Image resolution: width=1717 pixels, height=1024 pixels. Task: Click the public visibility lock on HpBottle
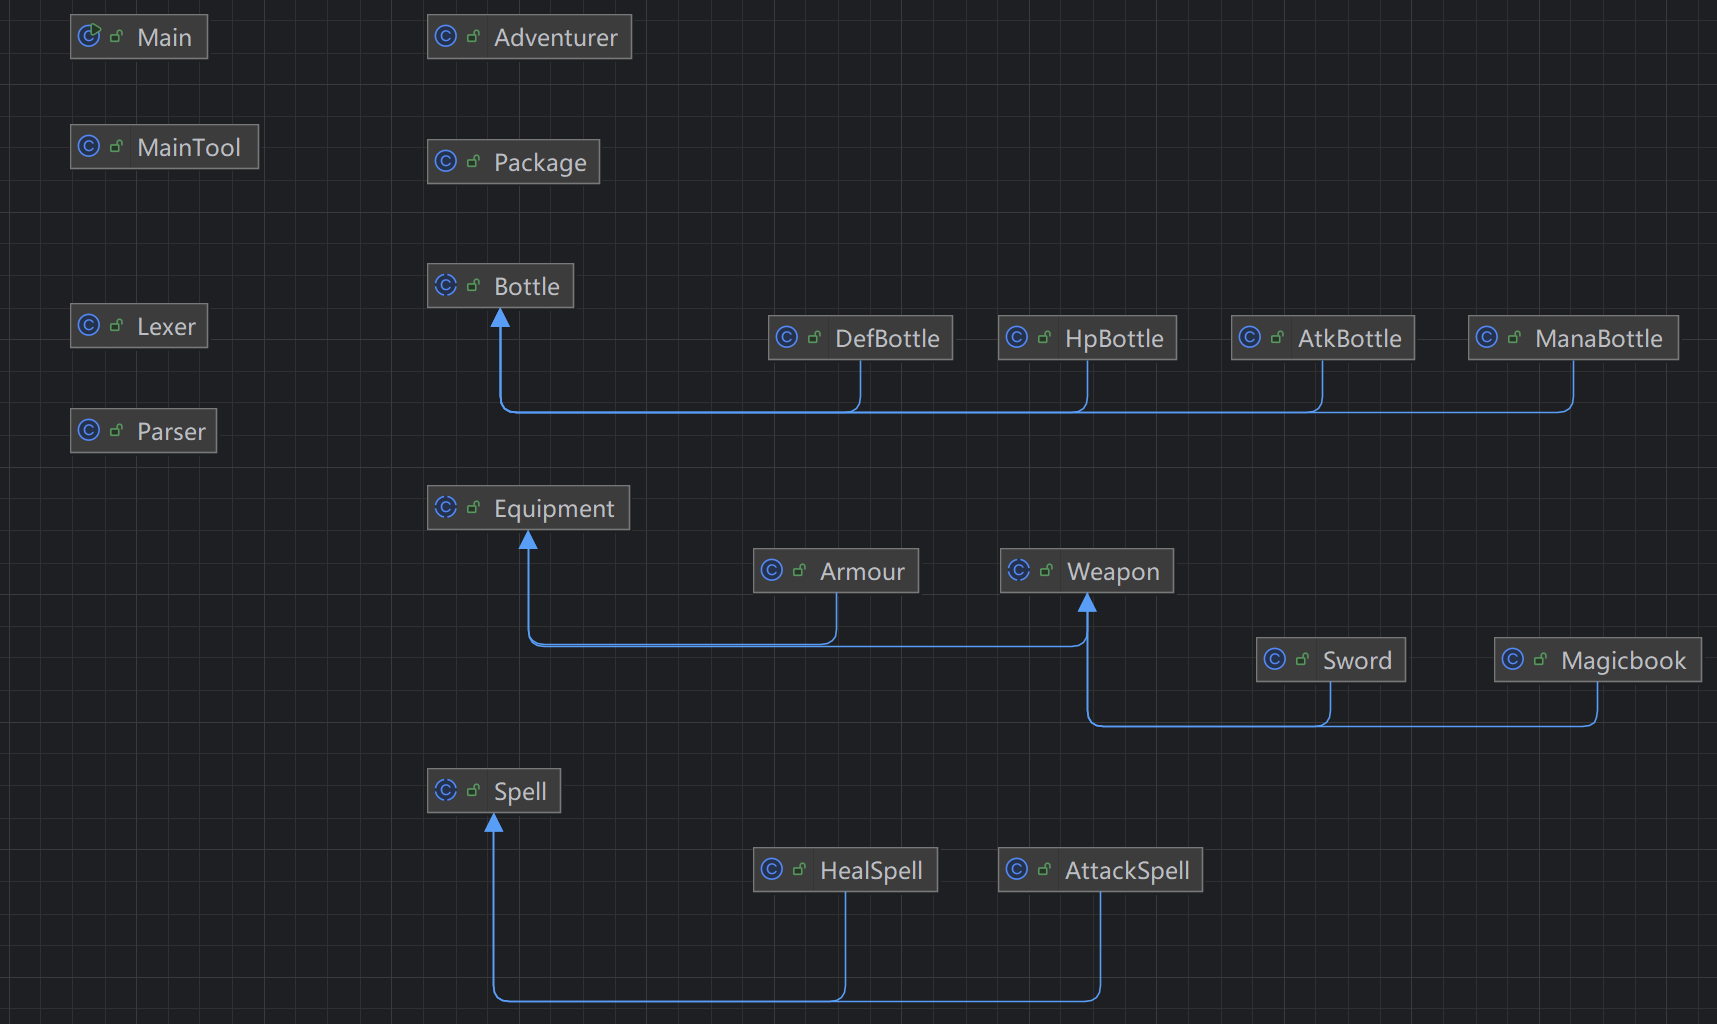1045,337
